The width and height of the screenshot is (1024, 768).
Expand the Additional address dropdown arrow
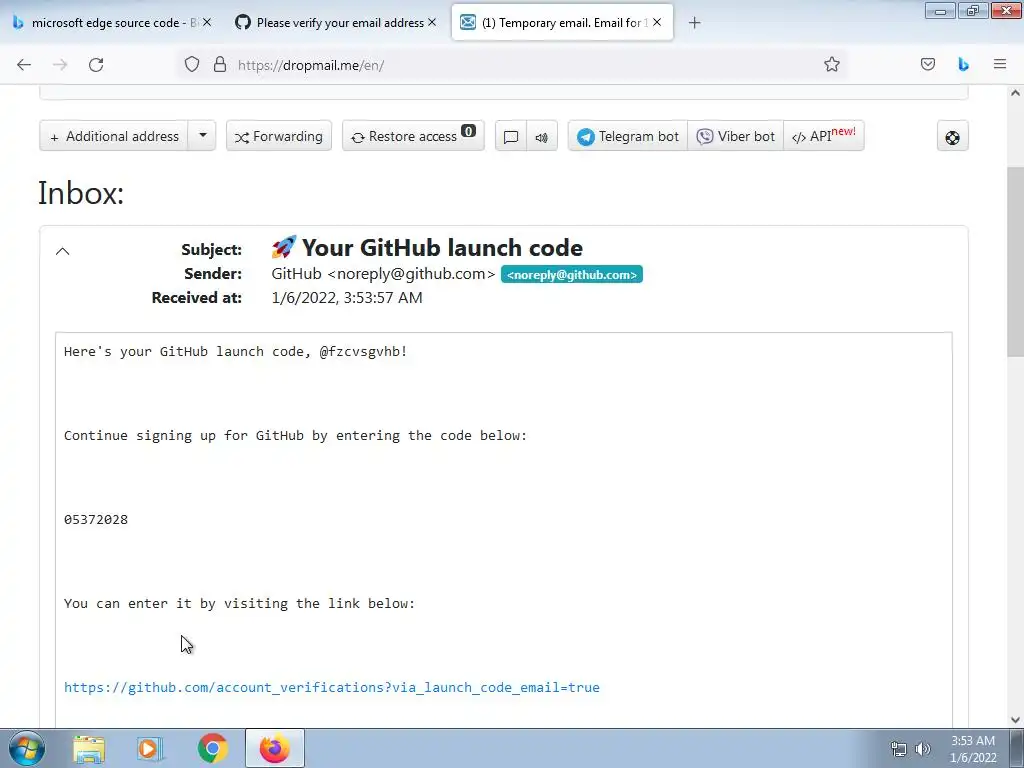tap(202, 136)
